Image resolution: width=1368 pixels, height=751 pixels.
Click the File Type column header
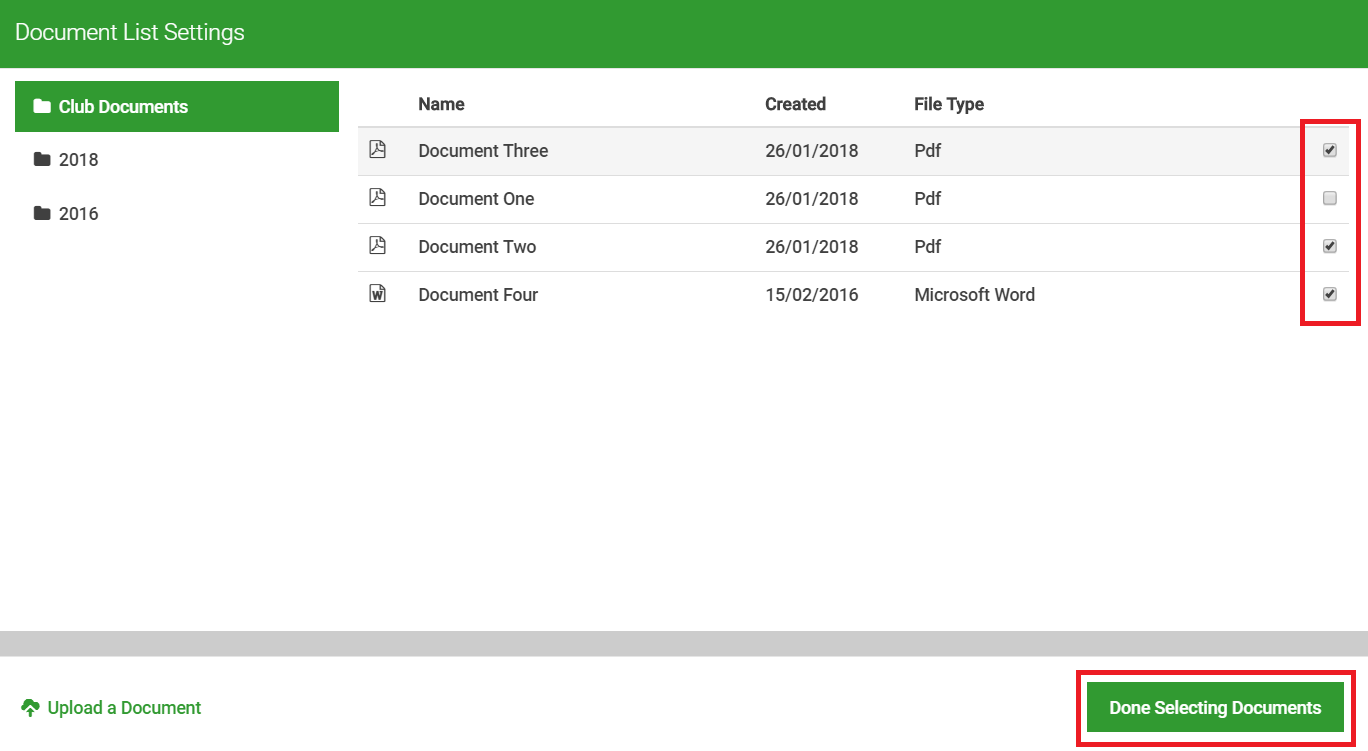949,104
